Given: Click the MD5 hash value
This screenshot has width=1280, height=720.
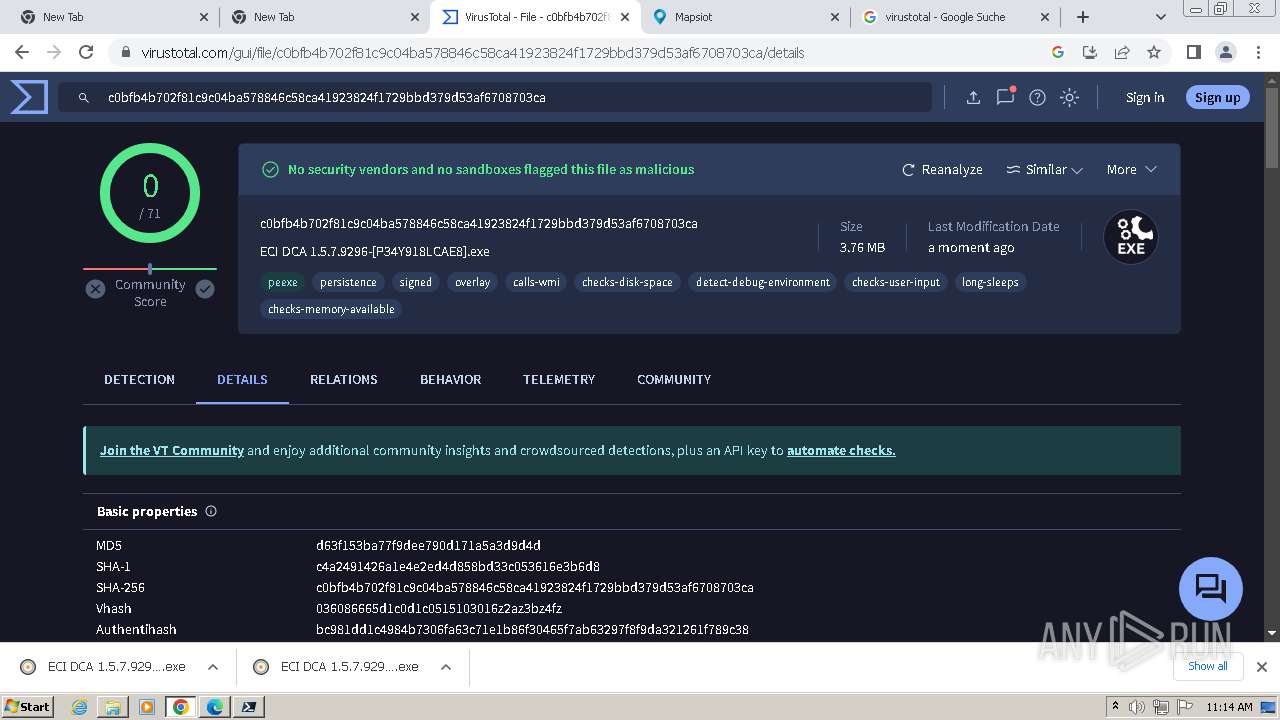Looking at the screenshot, I should (428, 545).
